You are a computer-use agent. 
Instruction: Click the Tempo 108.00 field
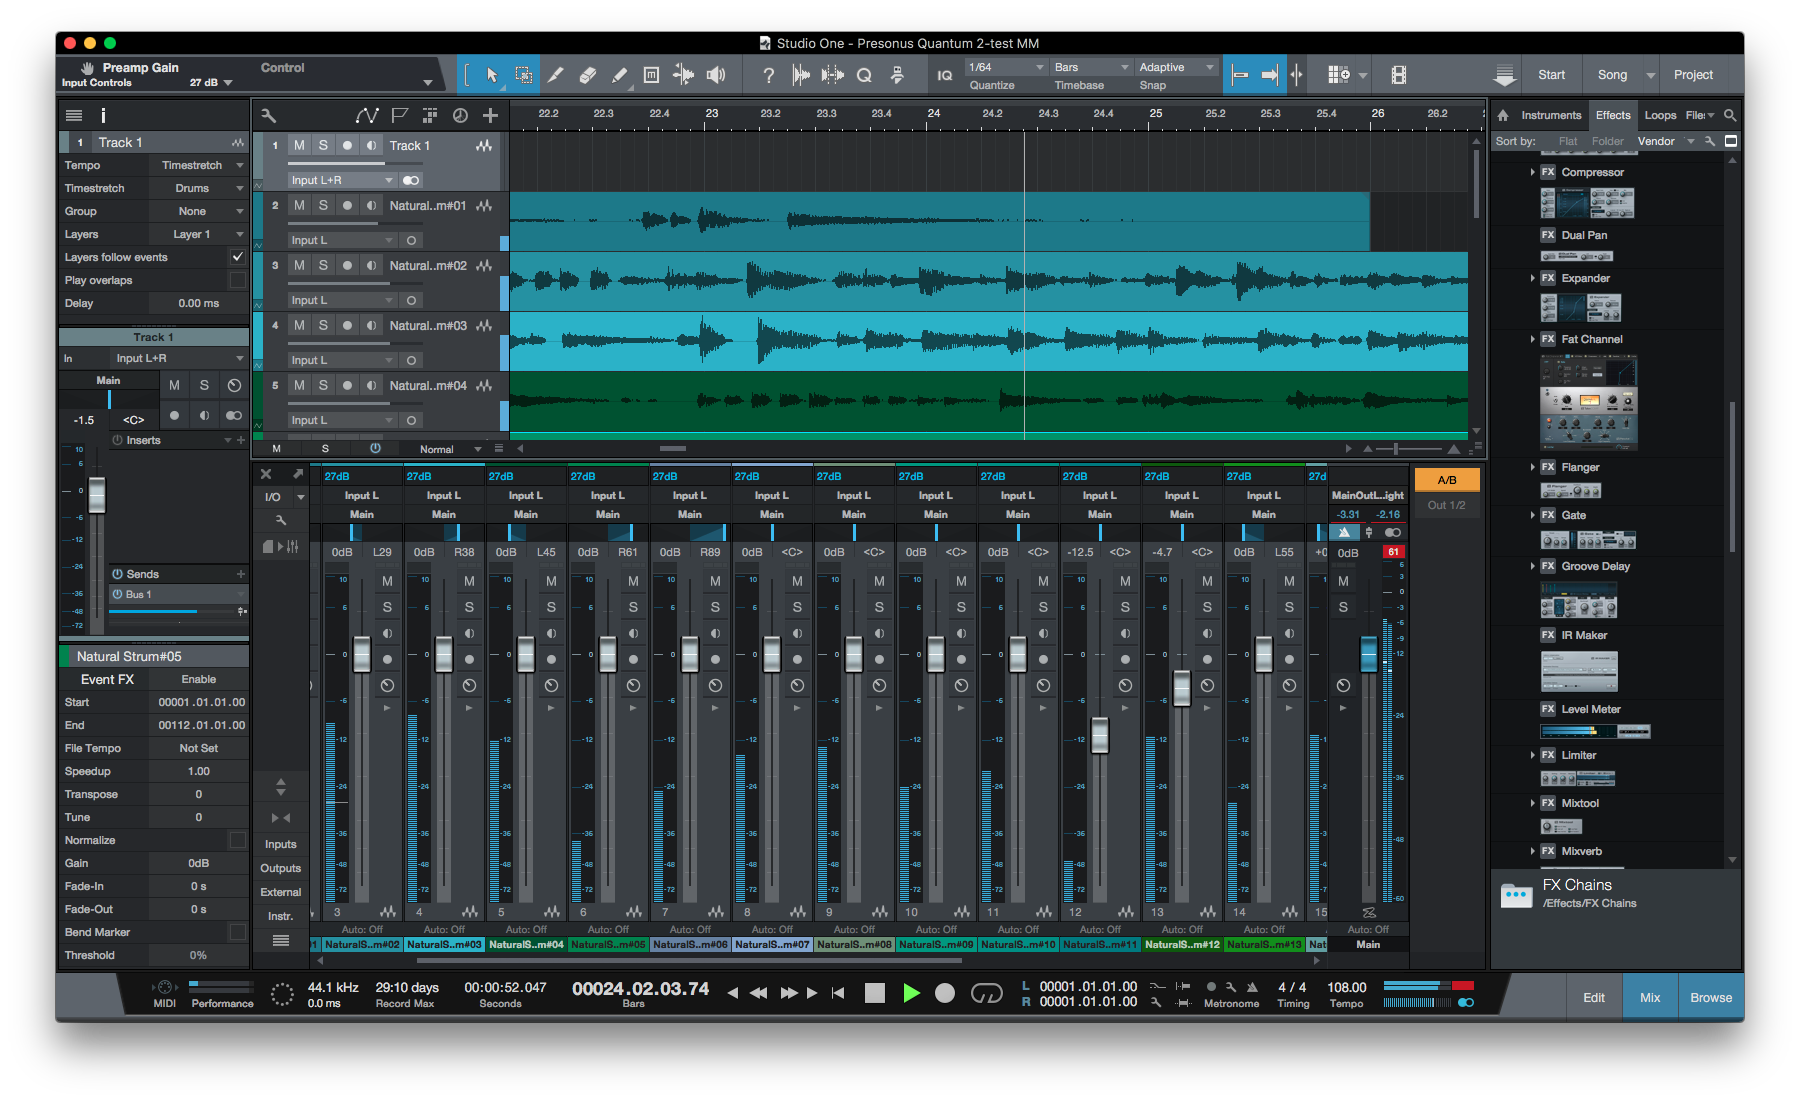pos(1347,987)
